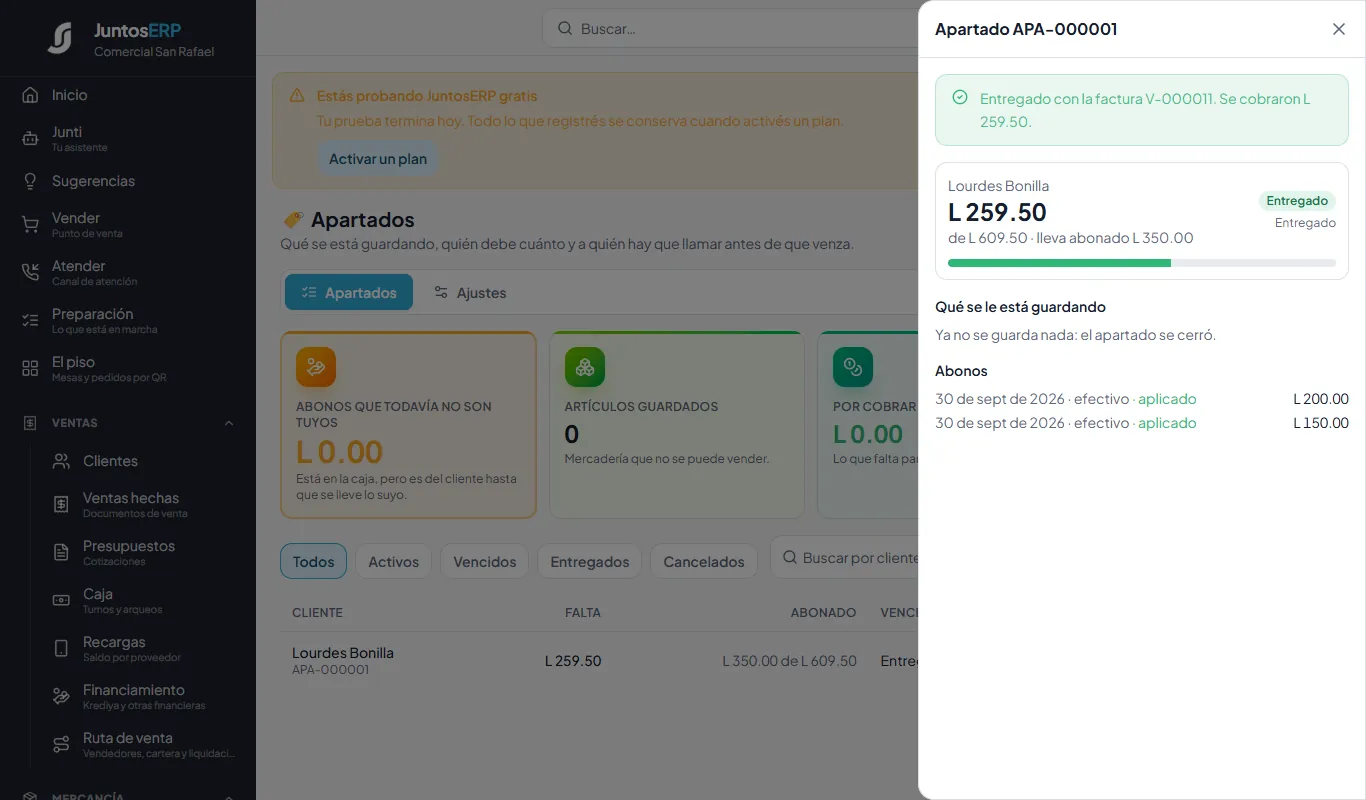Click the search magnifier icon in top bar

(565, 29)
